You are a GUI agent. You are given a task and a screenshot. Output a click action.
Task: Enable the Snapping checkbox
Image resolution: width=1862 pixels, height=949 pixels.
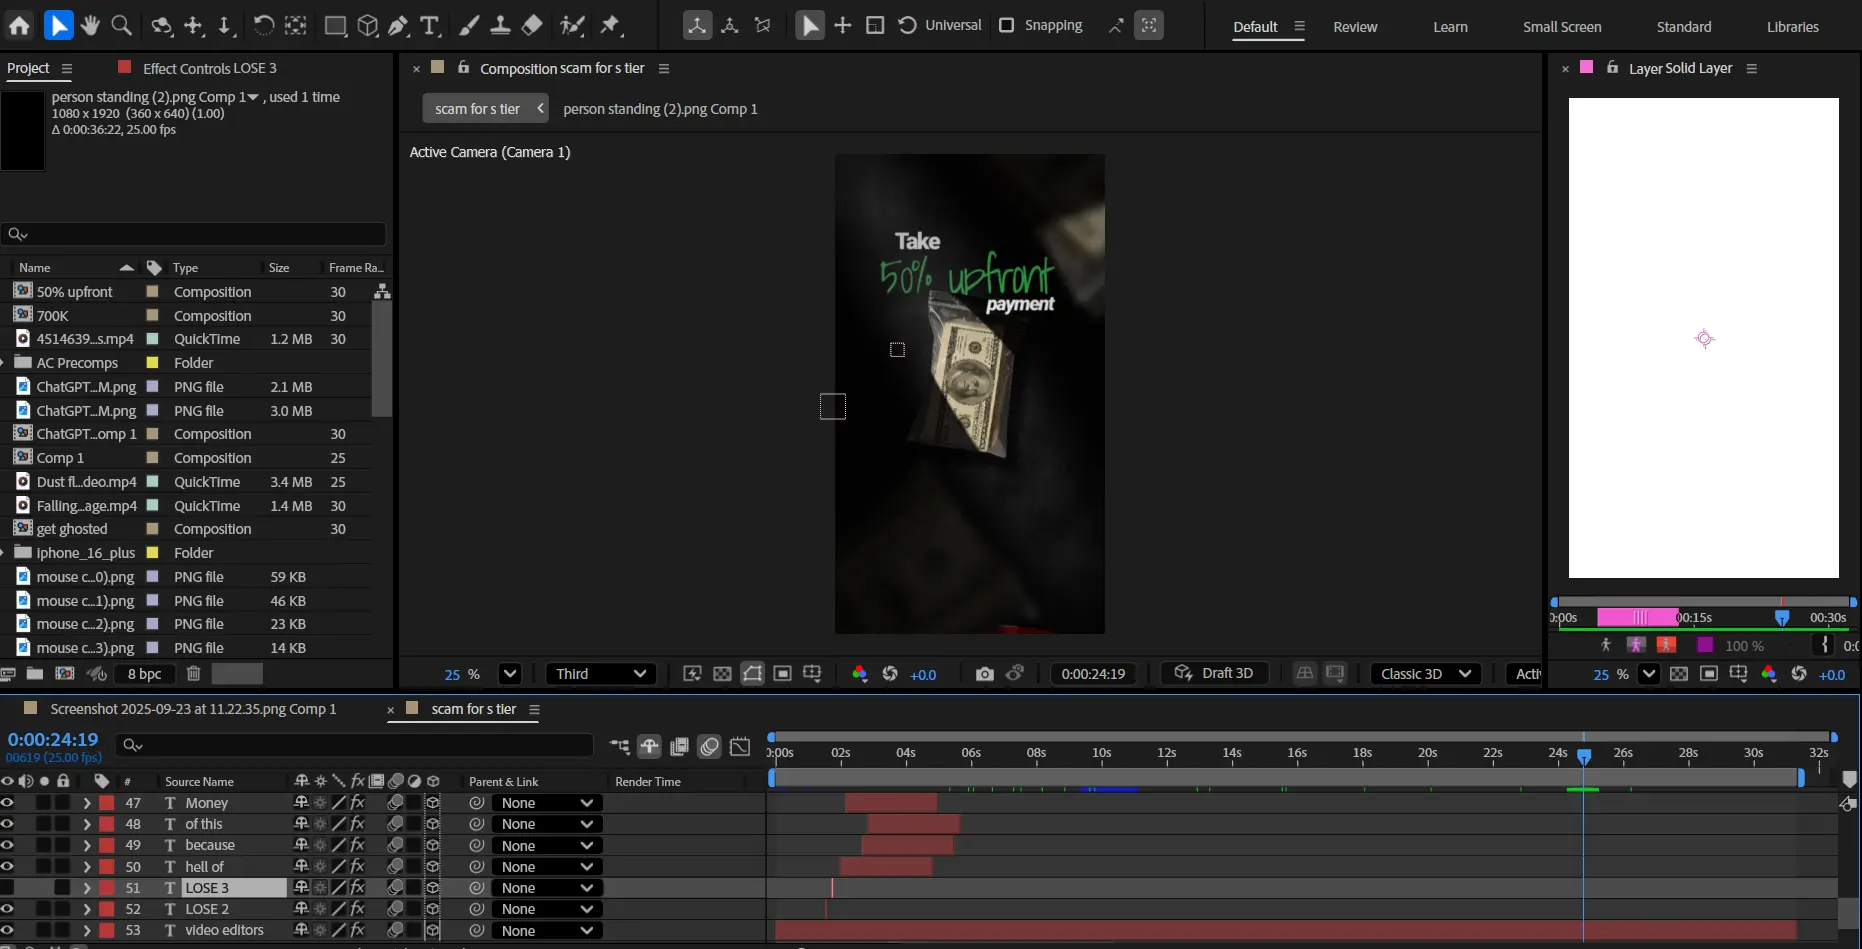[1007, 25]
